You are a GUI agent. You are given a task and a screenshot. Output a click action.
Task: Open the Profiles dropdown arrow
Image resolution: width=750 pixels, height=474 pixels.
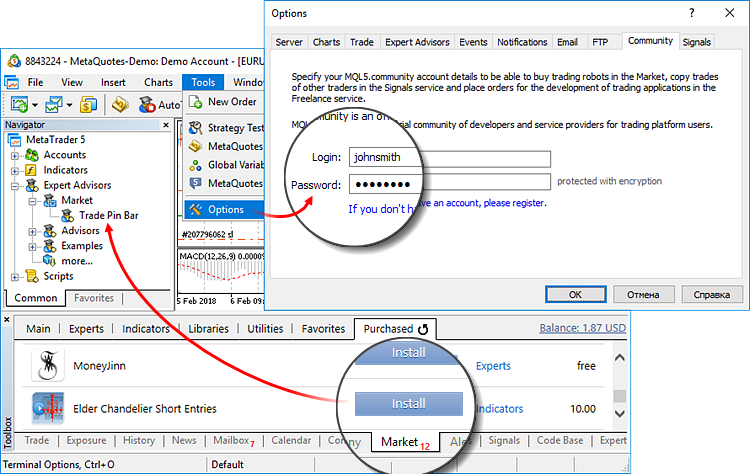69,105
